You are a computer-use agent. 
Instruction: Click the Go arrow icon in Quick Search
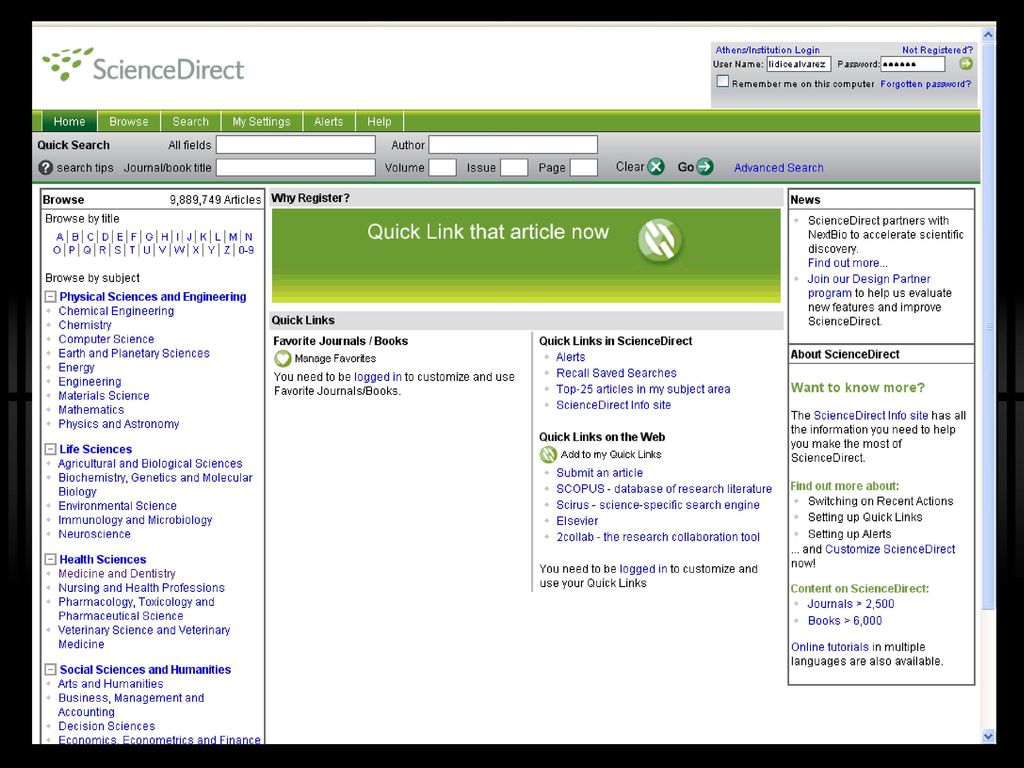[705, 167]
